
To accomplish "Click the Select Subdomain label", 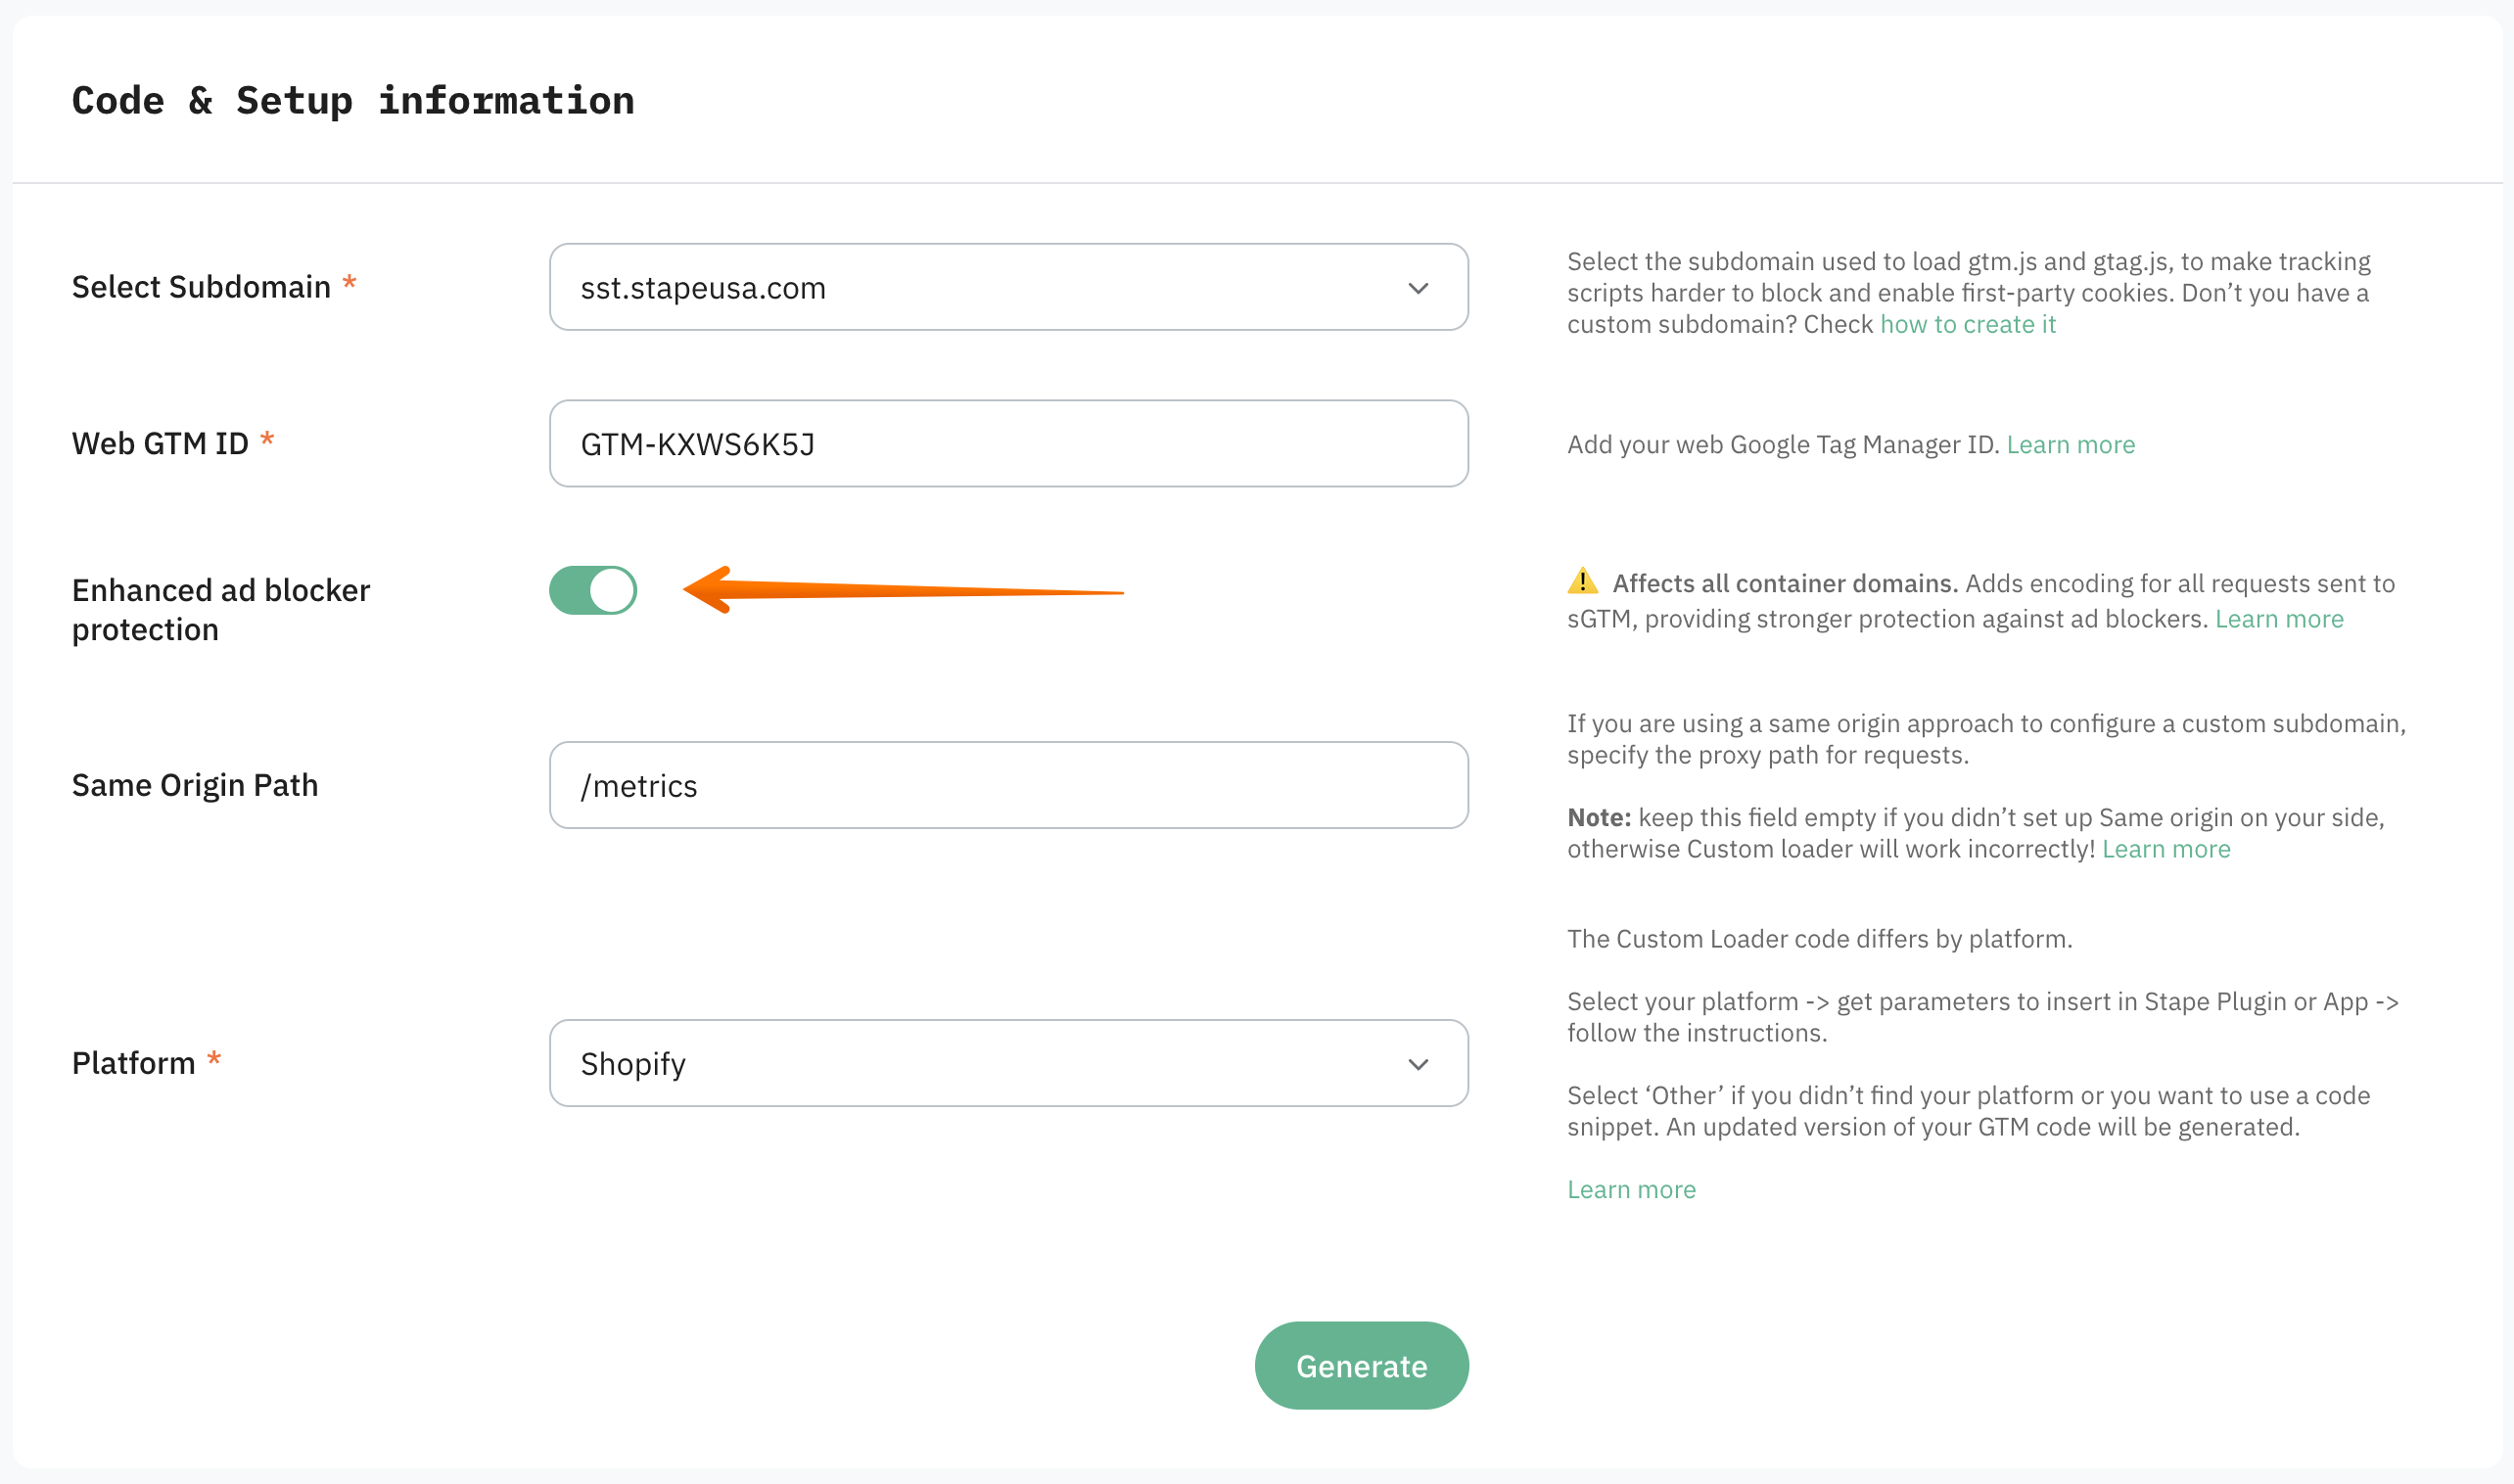I will 201,287.
